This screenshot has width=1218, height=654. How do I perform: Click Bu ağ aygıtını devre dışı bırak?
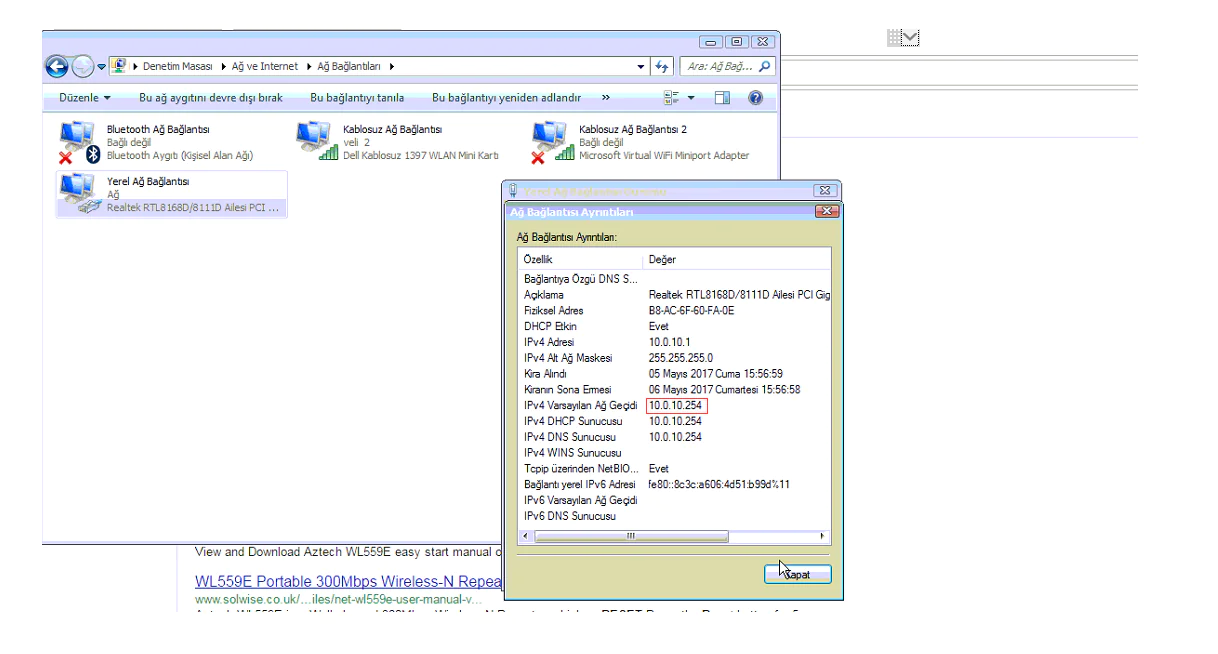click(x=210, y=98)
